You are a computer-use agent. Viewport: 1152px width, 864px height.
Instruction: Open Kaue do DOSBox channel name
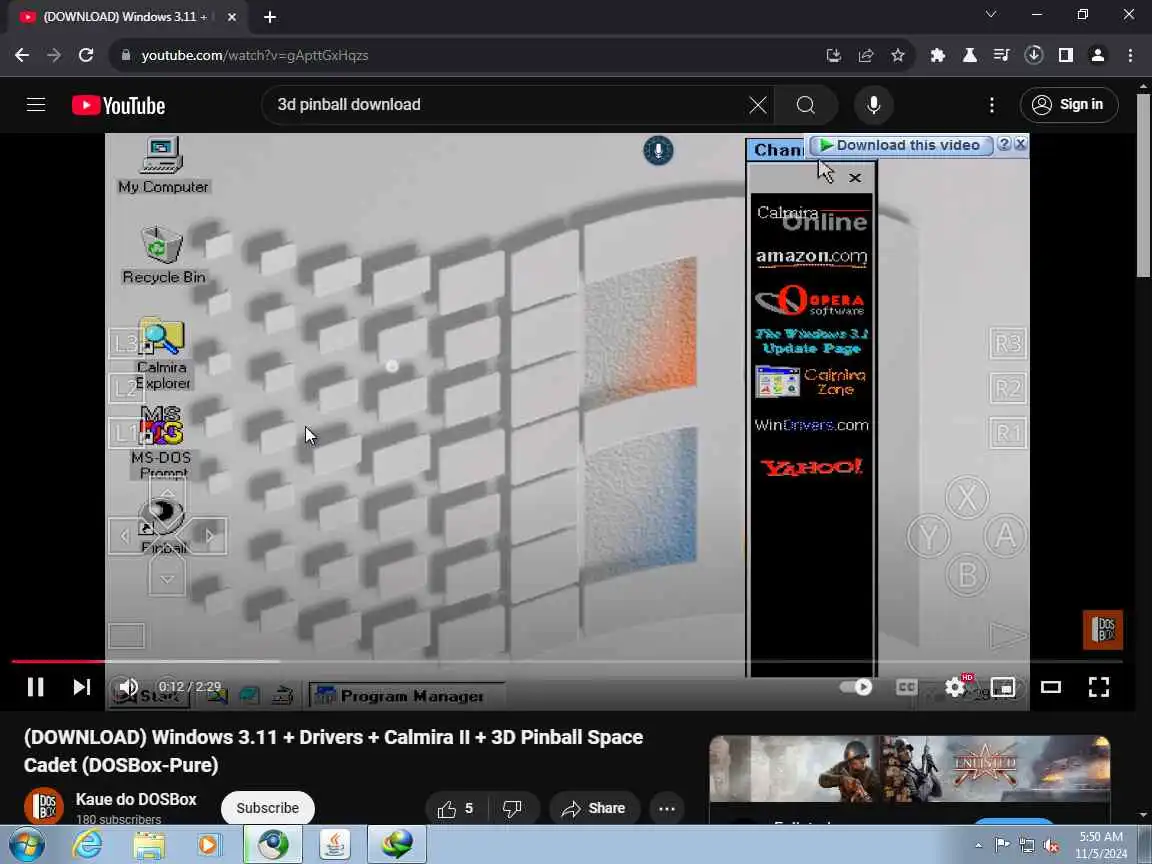[136, 799]
